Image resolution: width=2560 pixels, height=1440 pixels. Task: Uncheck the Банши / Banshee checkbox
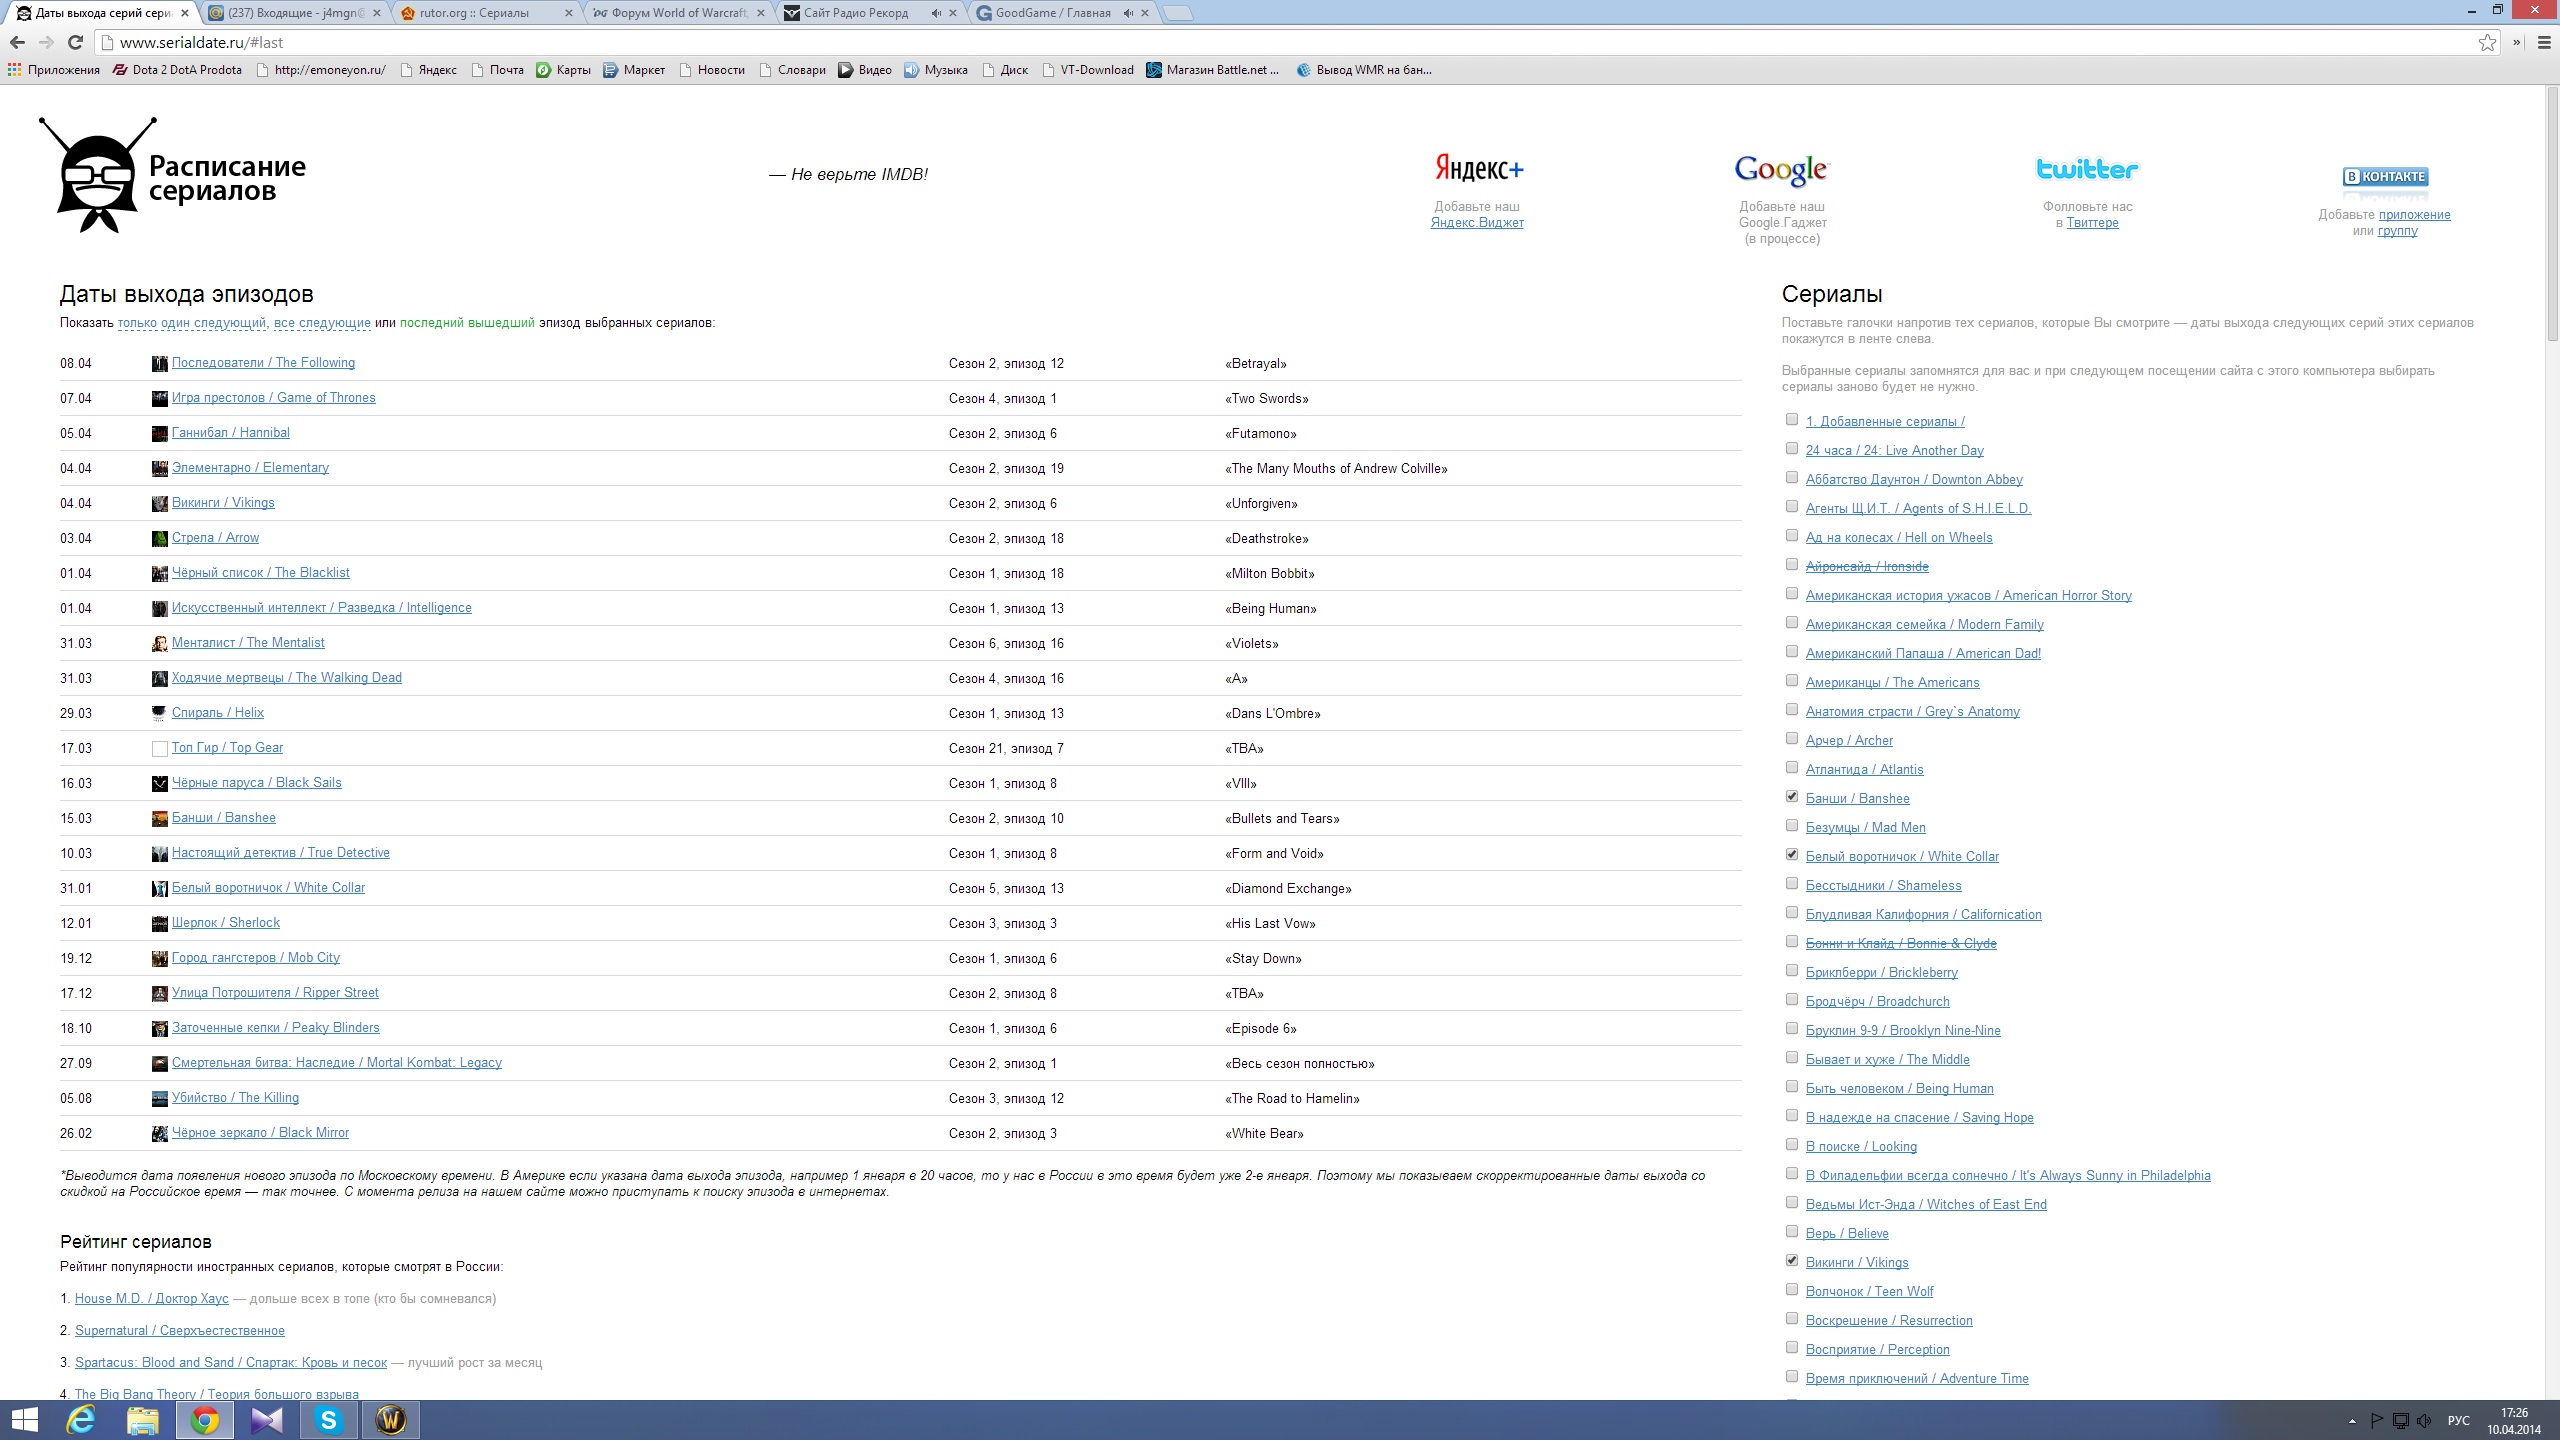(x=1792, y=797)
